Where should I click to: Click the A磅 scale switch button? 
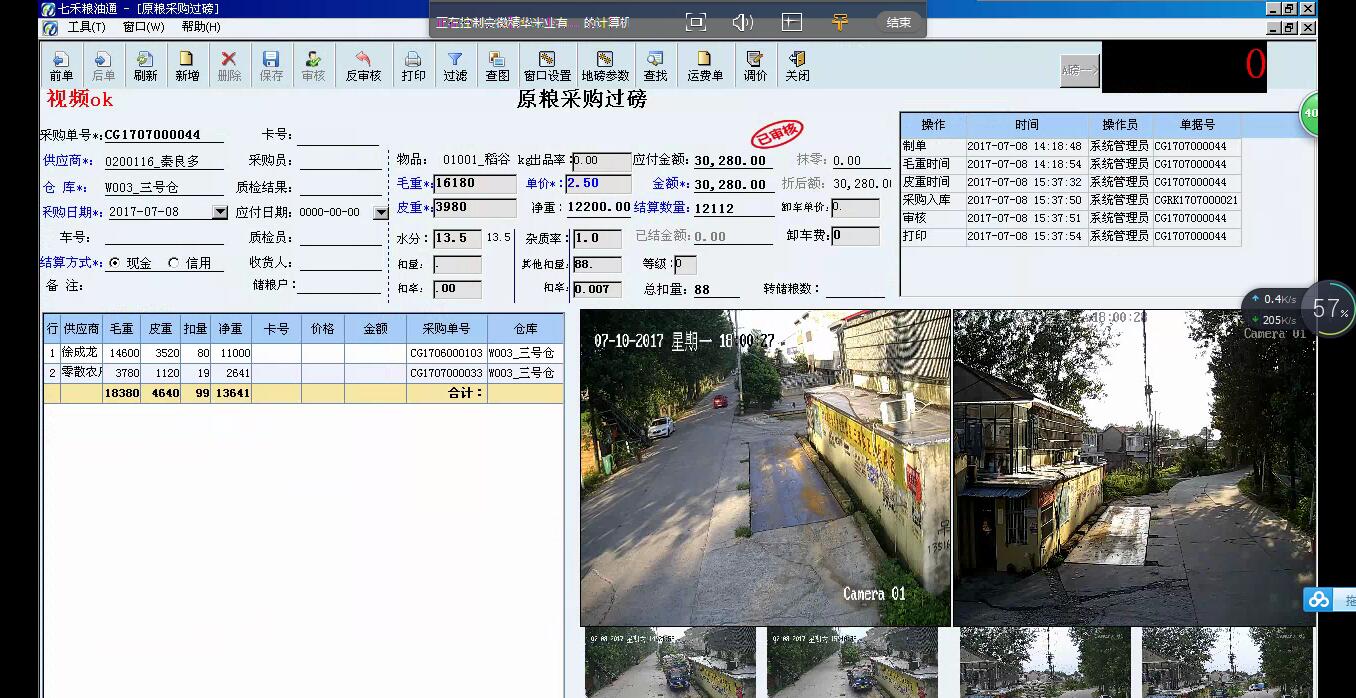(1080, 70)
